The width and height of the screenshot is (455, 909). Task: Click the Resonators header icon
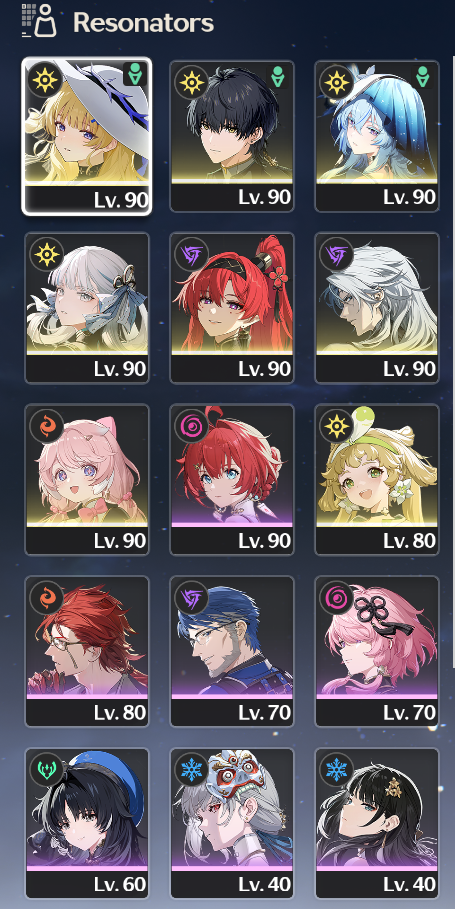click(x=39, y=21)
